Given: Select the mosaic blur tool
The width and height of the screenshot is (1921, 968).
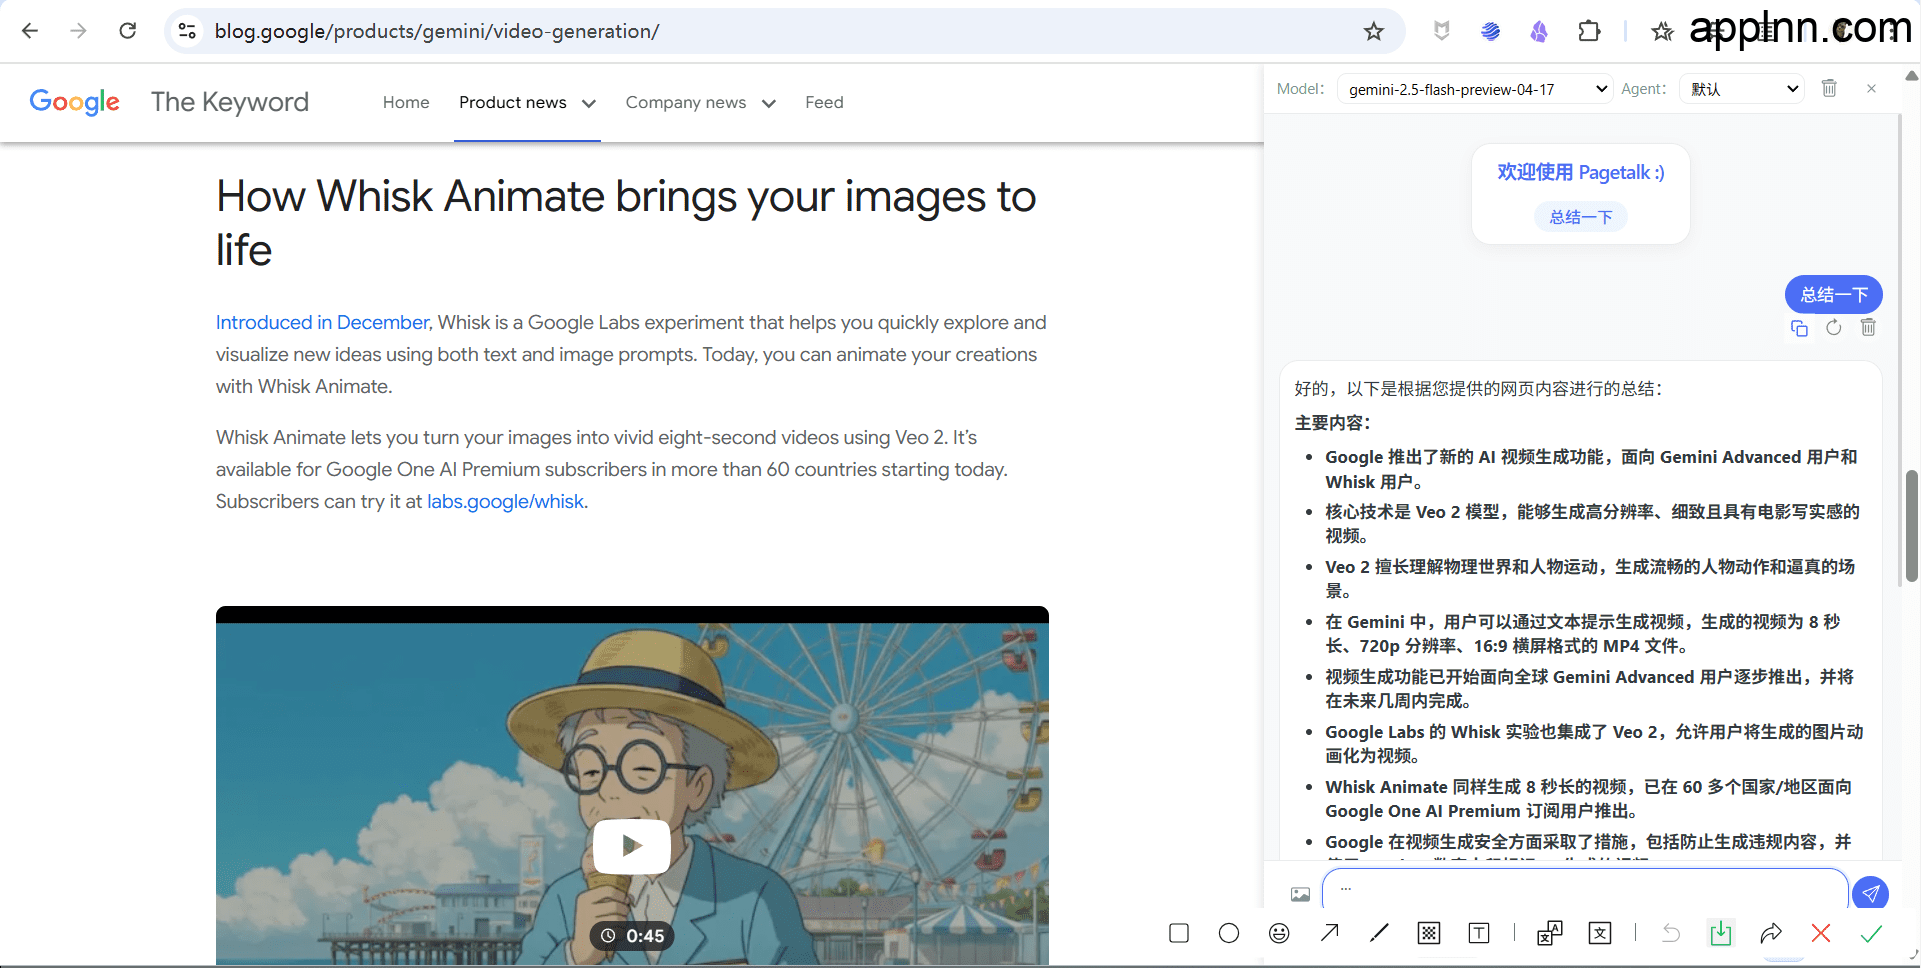Looking at the screenshot, I should tap(1429, 933).
